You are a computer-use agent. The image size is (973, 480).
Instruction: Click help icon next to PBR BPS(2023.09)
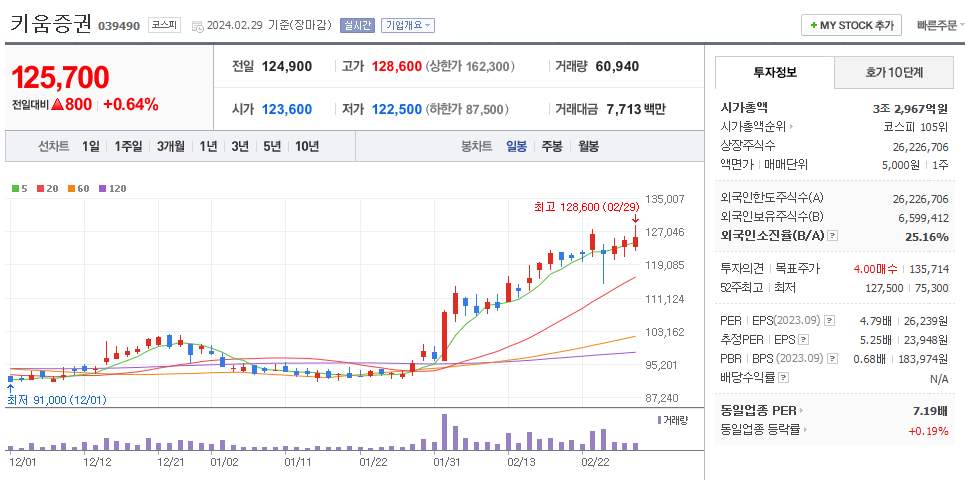tap(832, 358)
